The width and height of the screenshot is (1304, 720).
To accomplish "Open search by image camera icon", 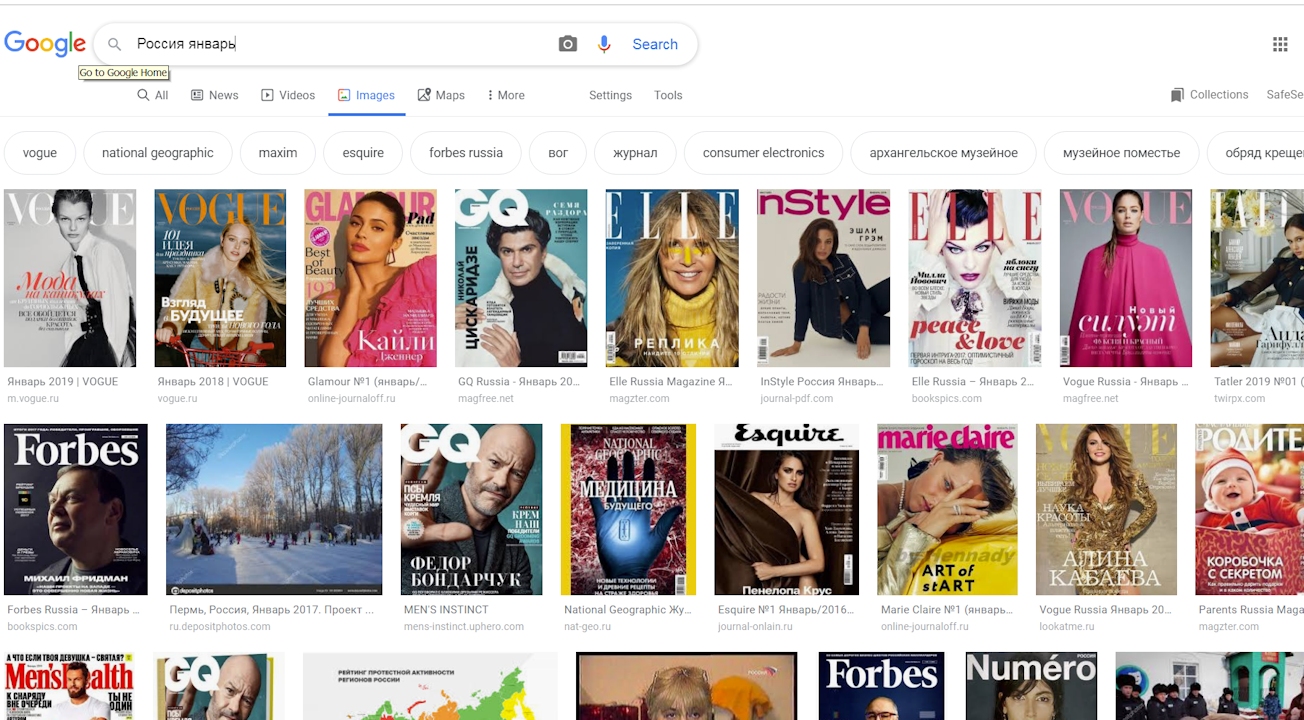I will click(x=568, y=44).
